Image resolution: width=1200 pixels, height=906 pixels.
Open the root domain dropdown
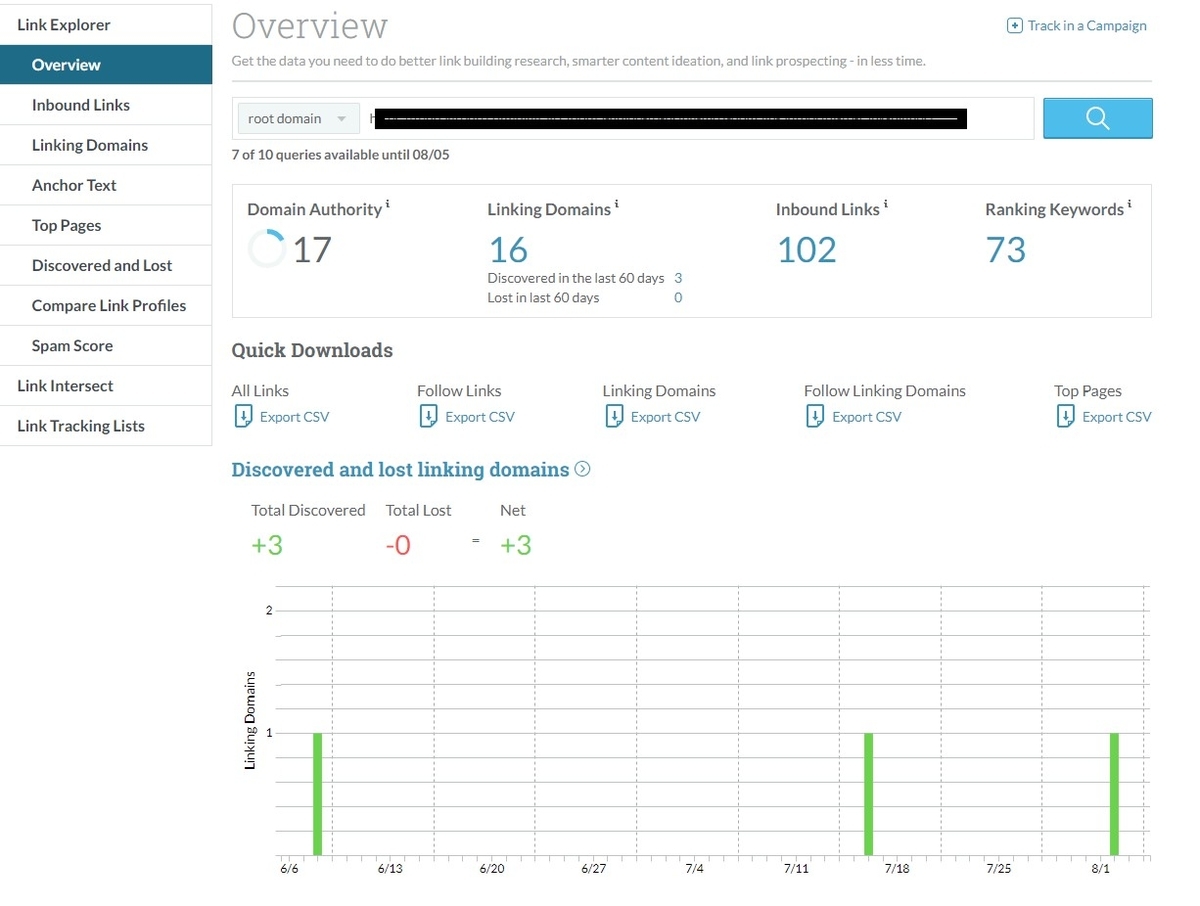[x=298, y=118]
